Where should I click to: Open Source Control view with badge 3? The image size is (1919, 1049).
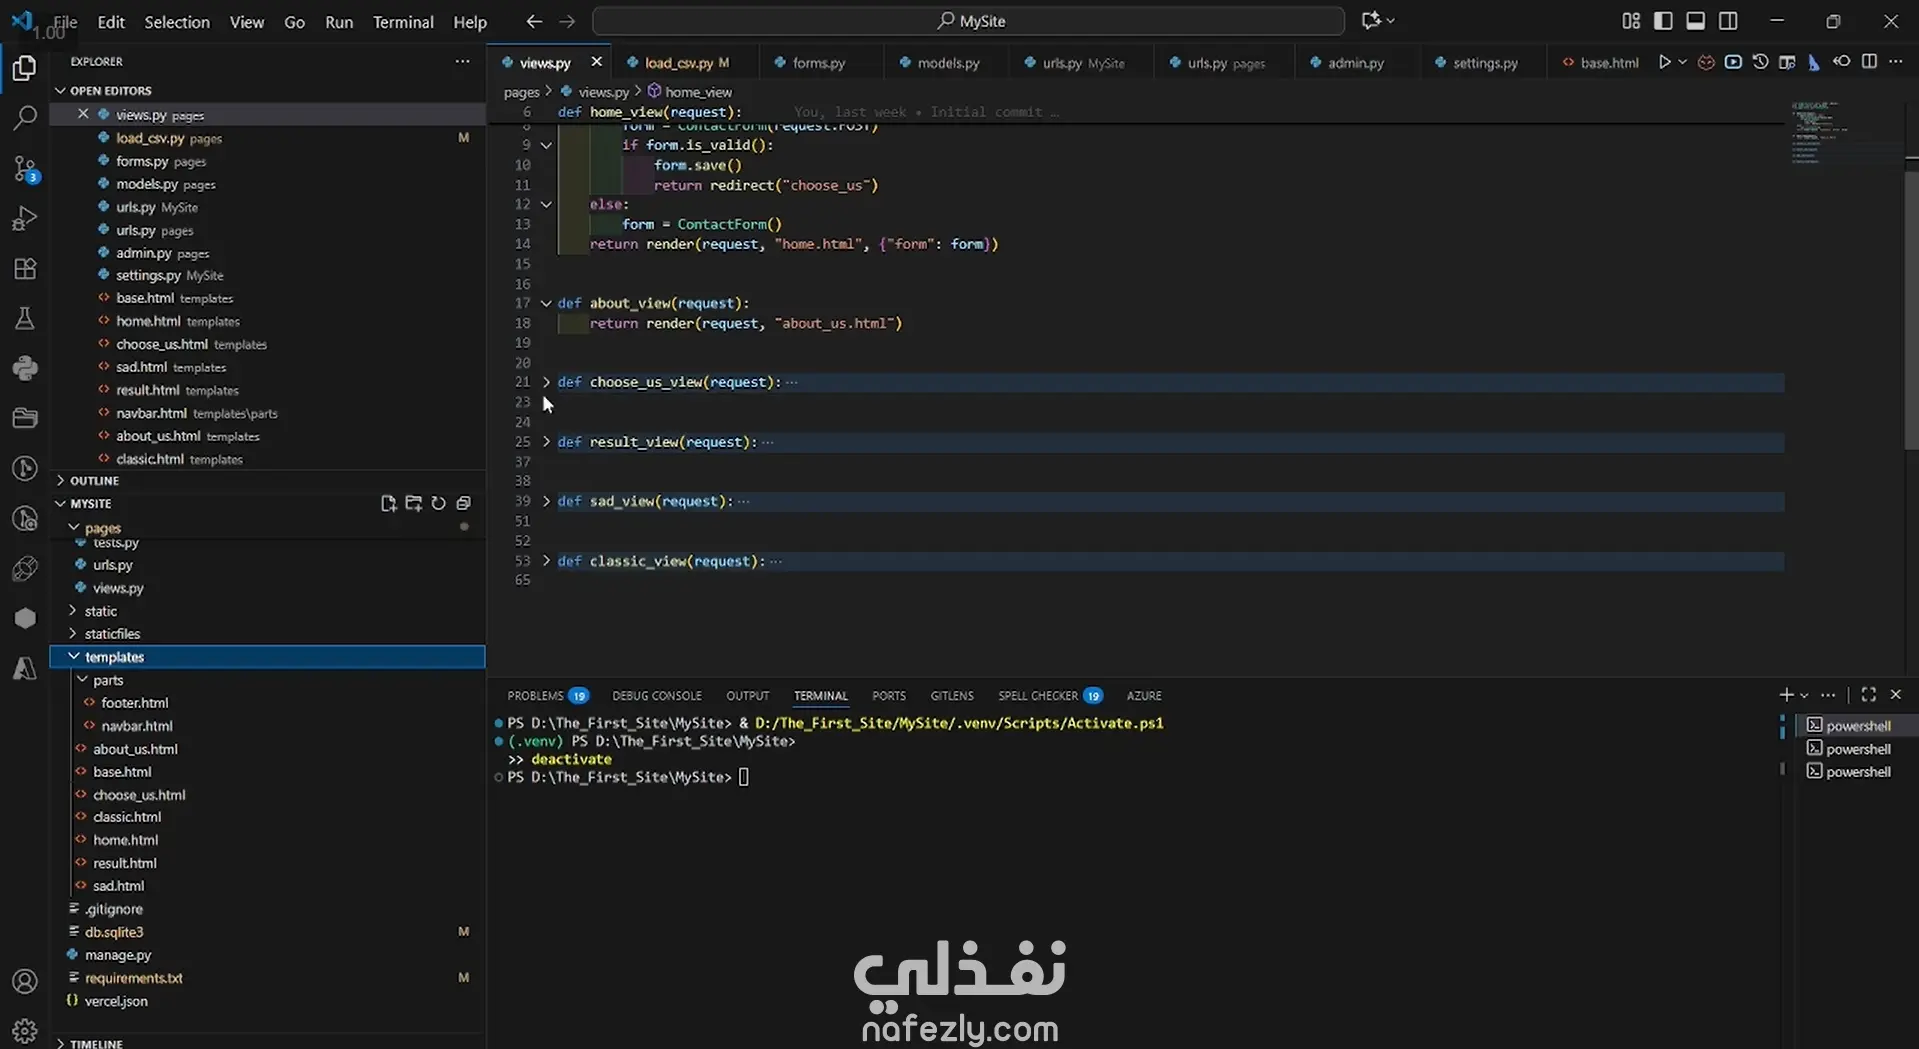25,168
